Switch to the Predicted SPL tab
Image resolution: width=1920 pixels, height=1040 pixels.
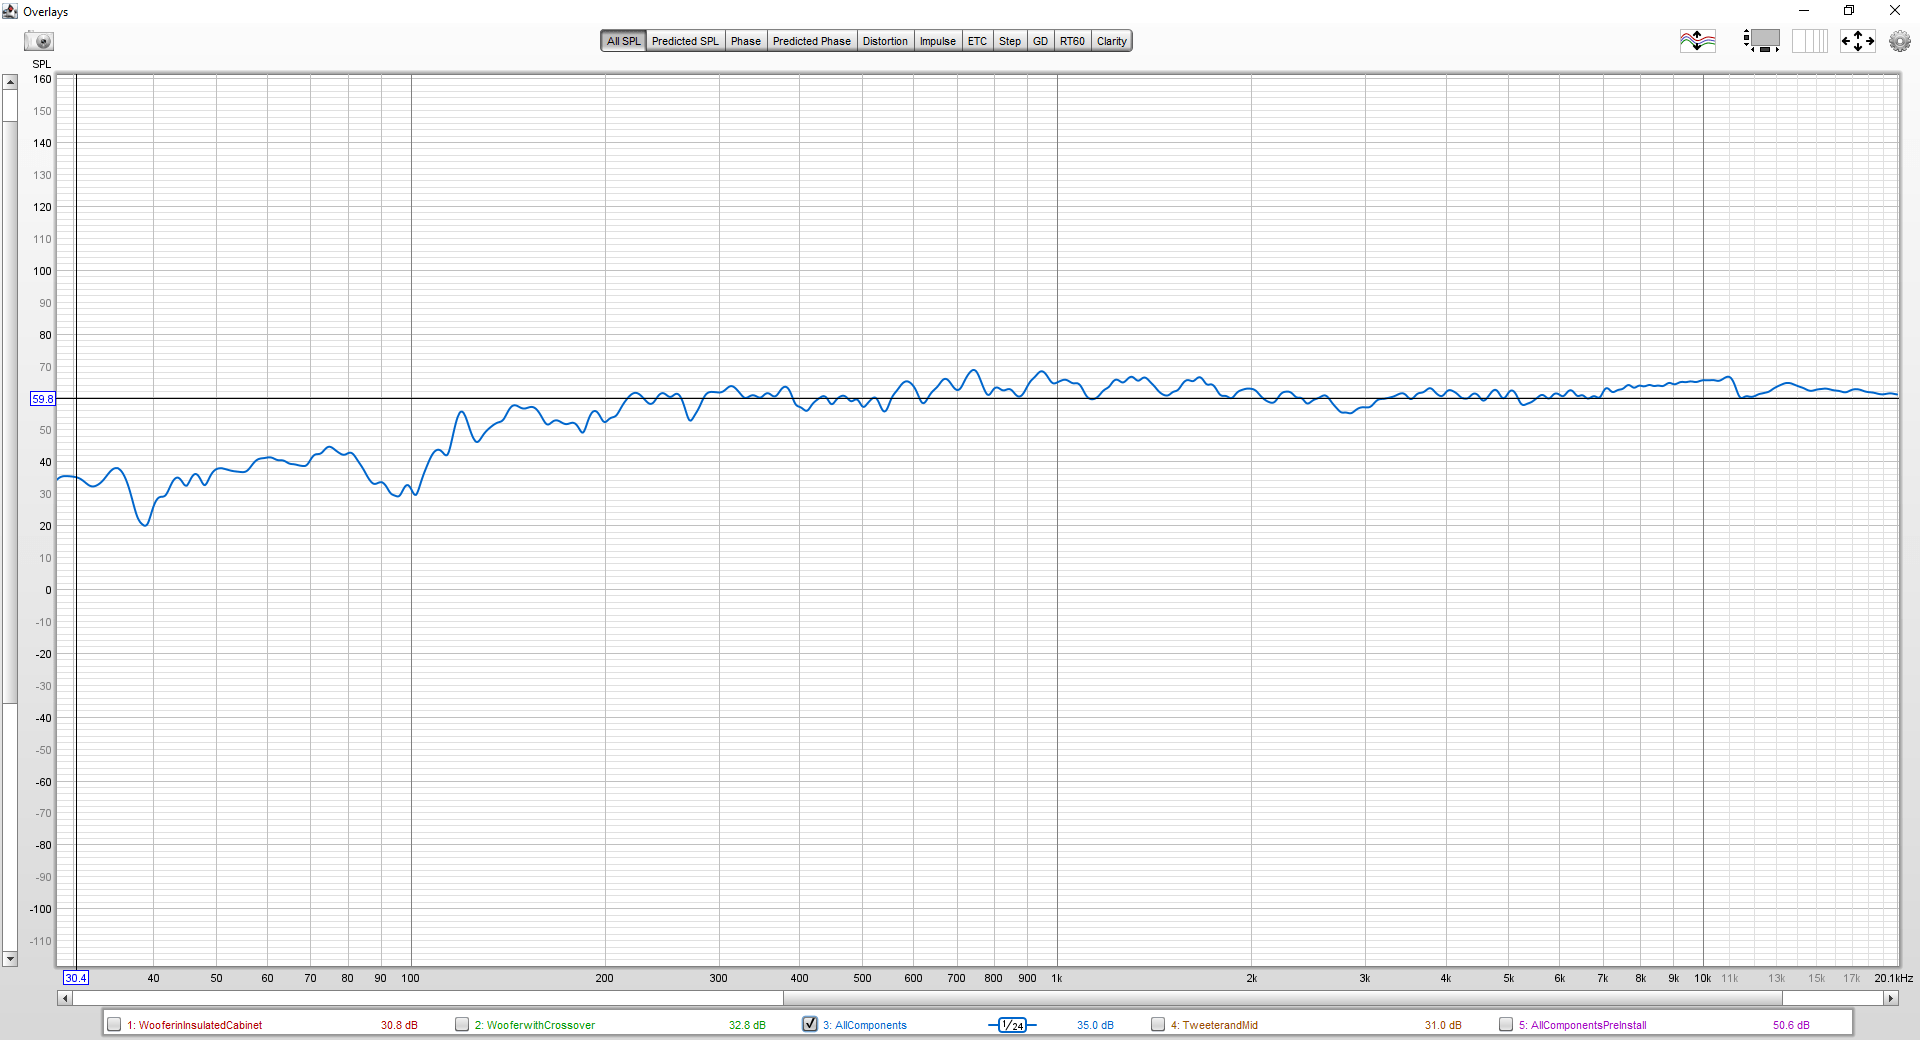click(685, 41)
